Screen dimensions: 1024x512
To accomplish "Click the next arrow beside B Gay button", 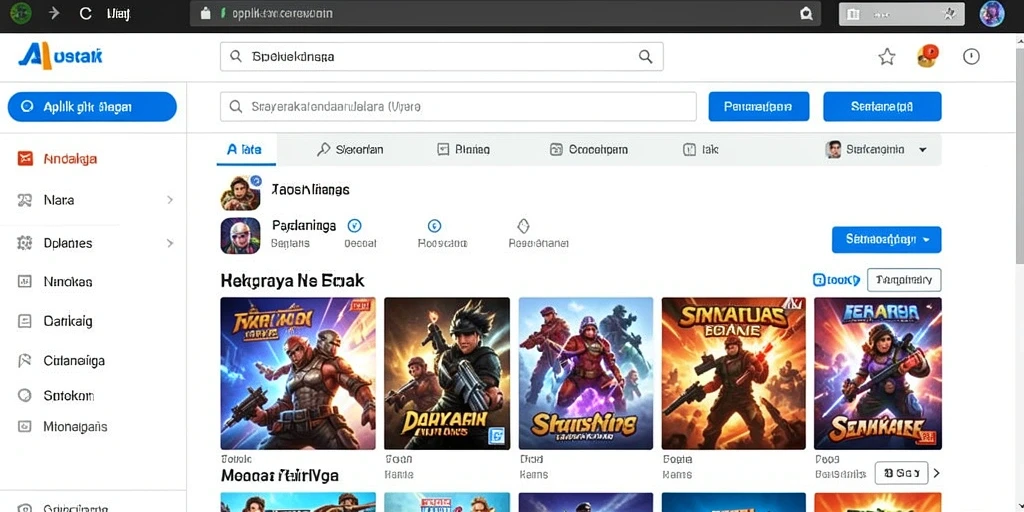I will pos(936,473).
